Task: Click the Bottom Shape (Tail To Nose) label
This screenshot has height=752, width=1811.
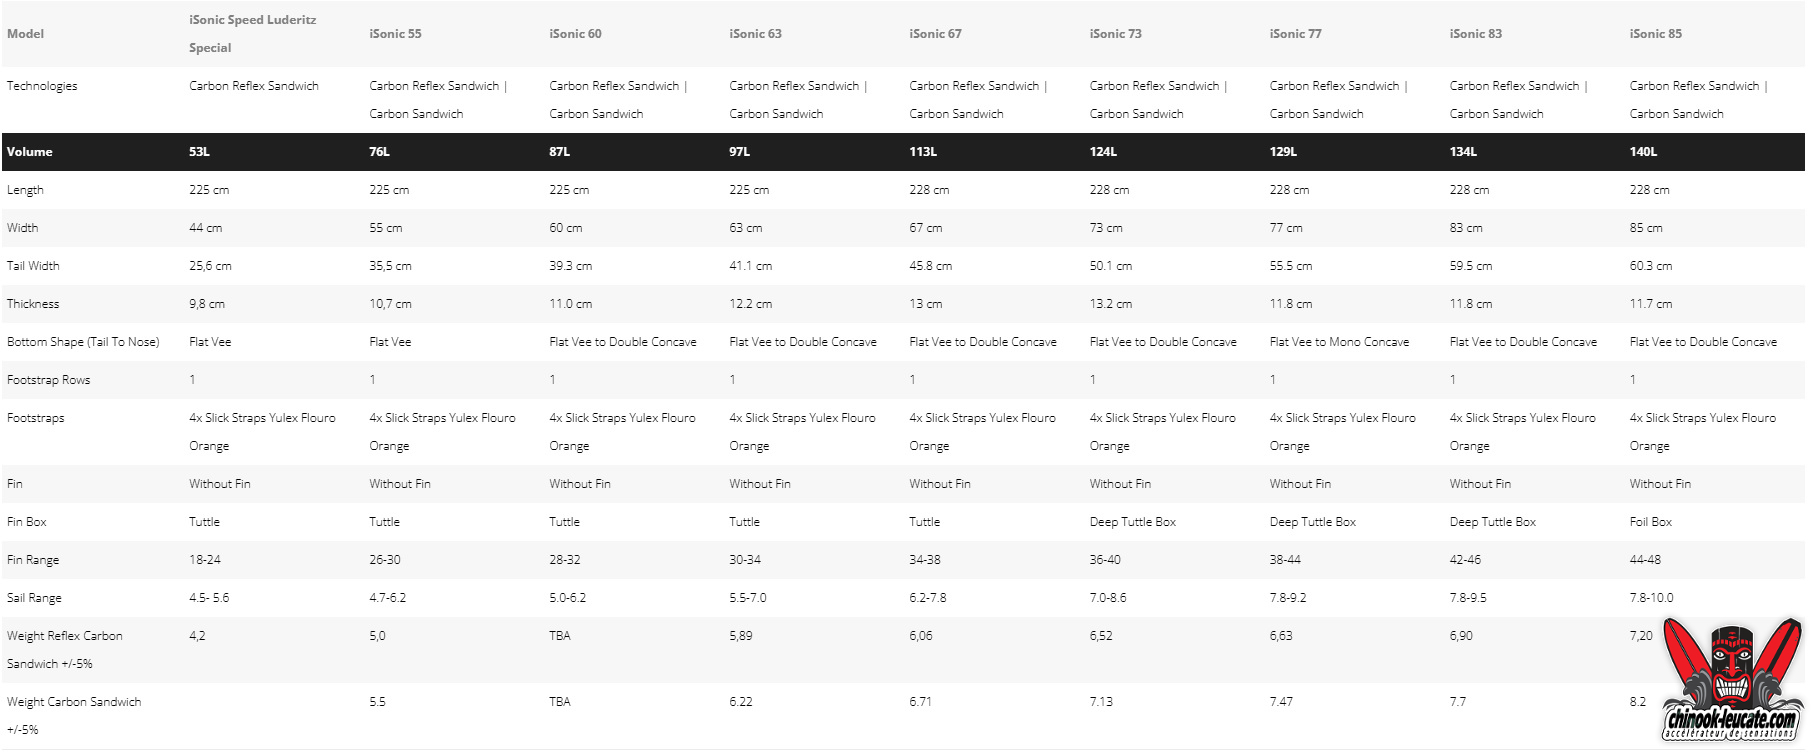Action: tap(83, 342)
